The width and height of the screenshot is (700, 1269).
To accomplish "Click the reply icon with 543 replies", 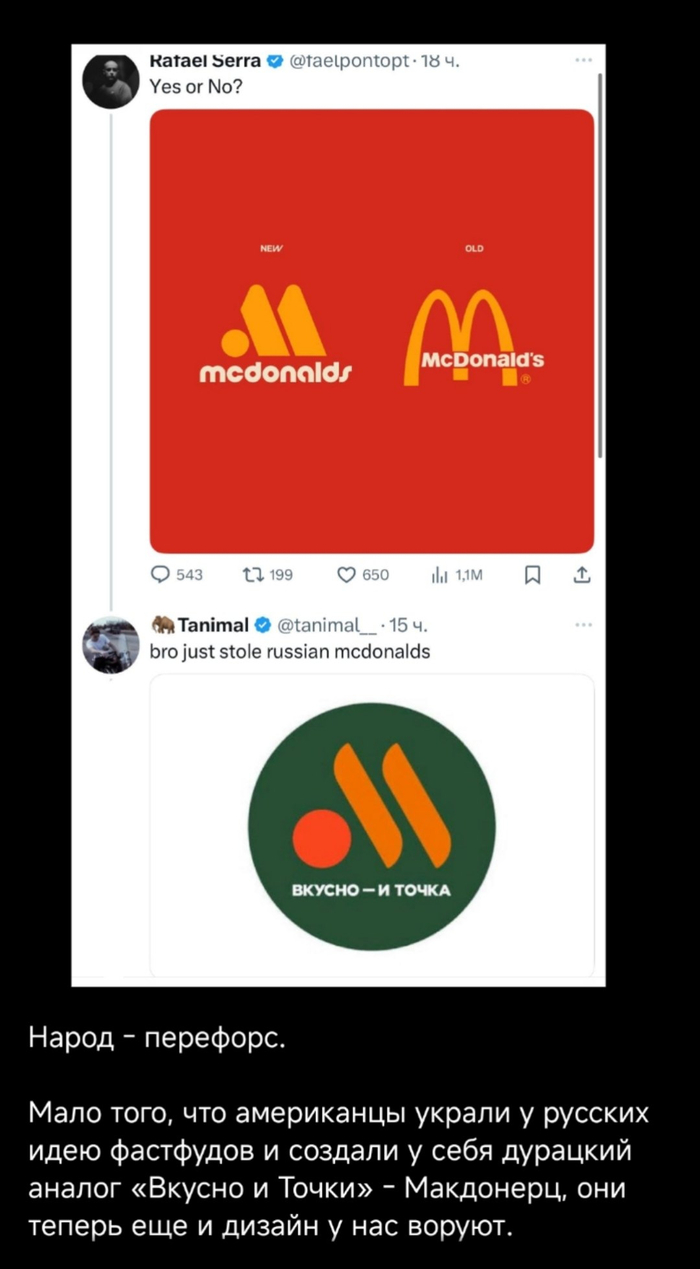I will 161,574.
